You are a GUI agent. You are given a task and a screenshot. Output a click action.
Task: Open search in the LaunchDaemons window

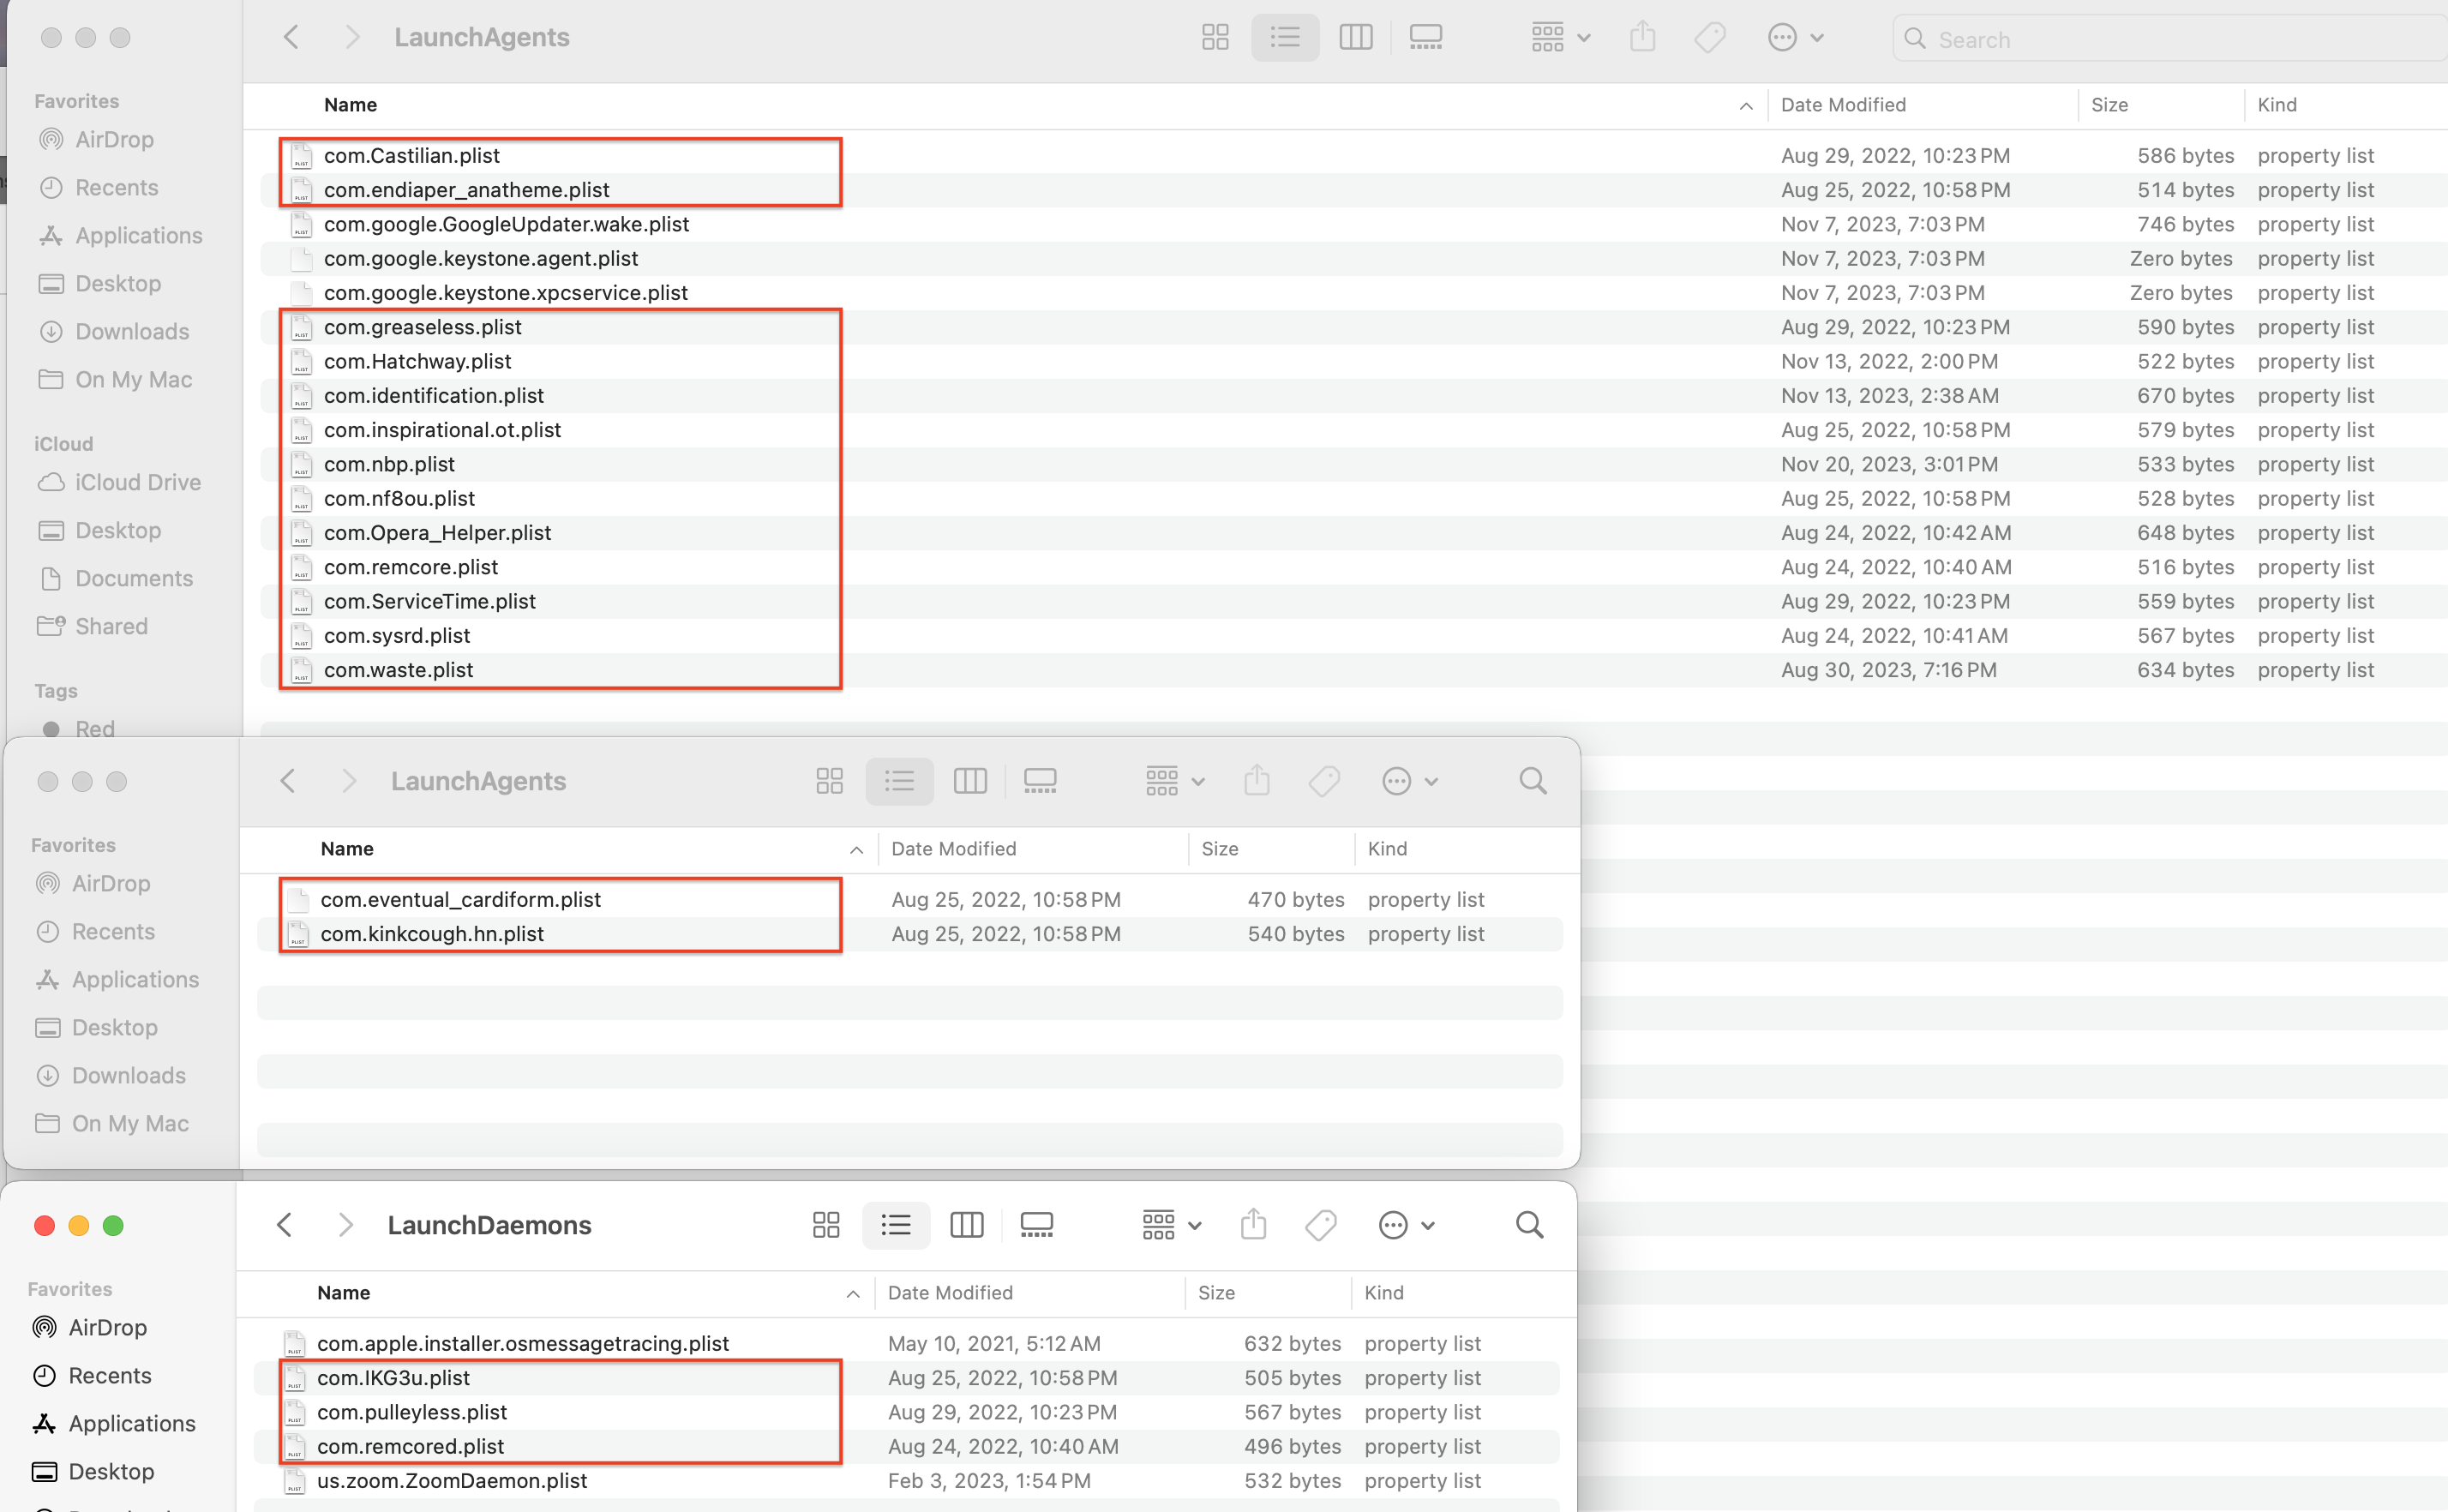pos(1529,1225)
